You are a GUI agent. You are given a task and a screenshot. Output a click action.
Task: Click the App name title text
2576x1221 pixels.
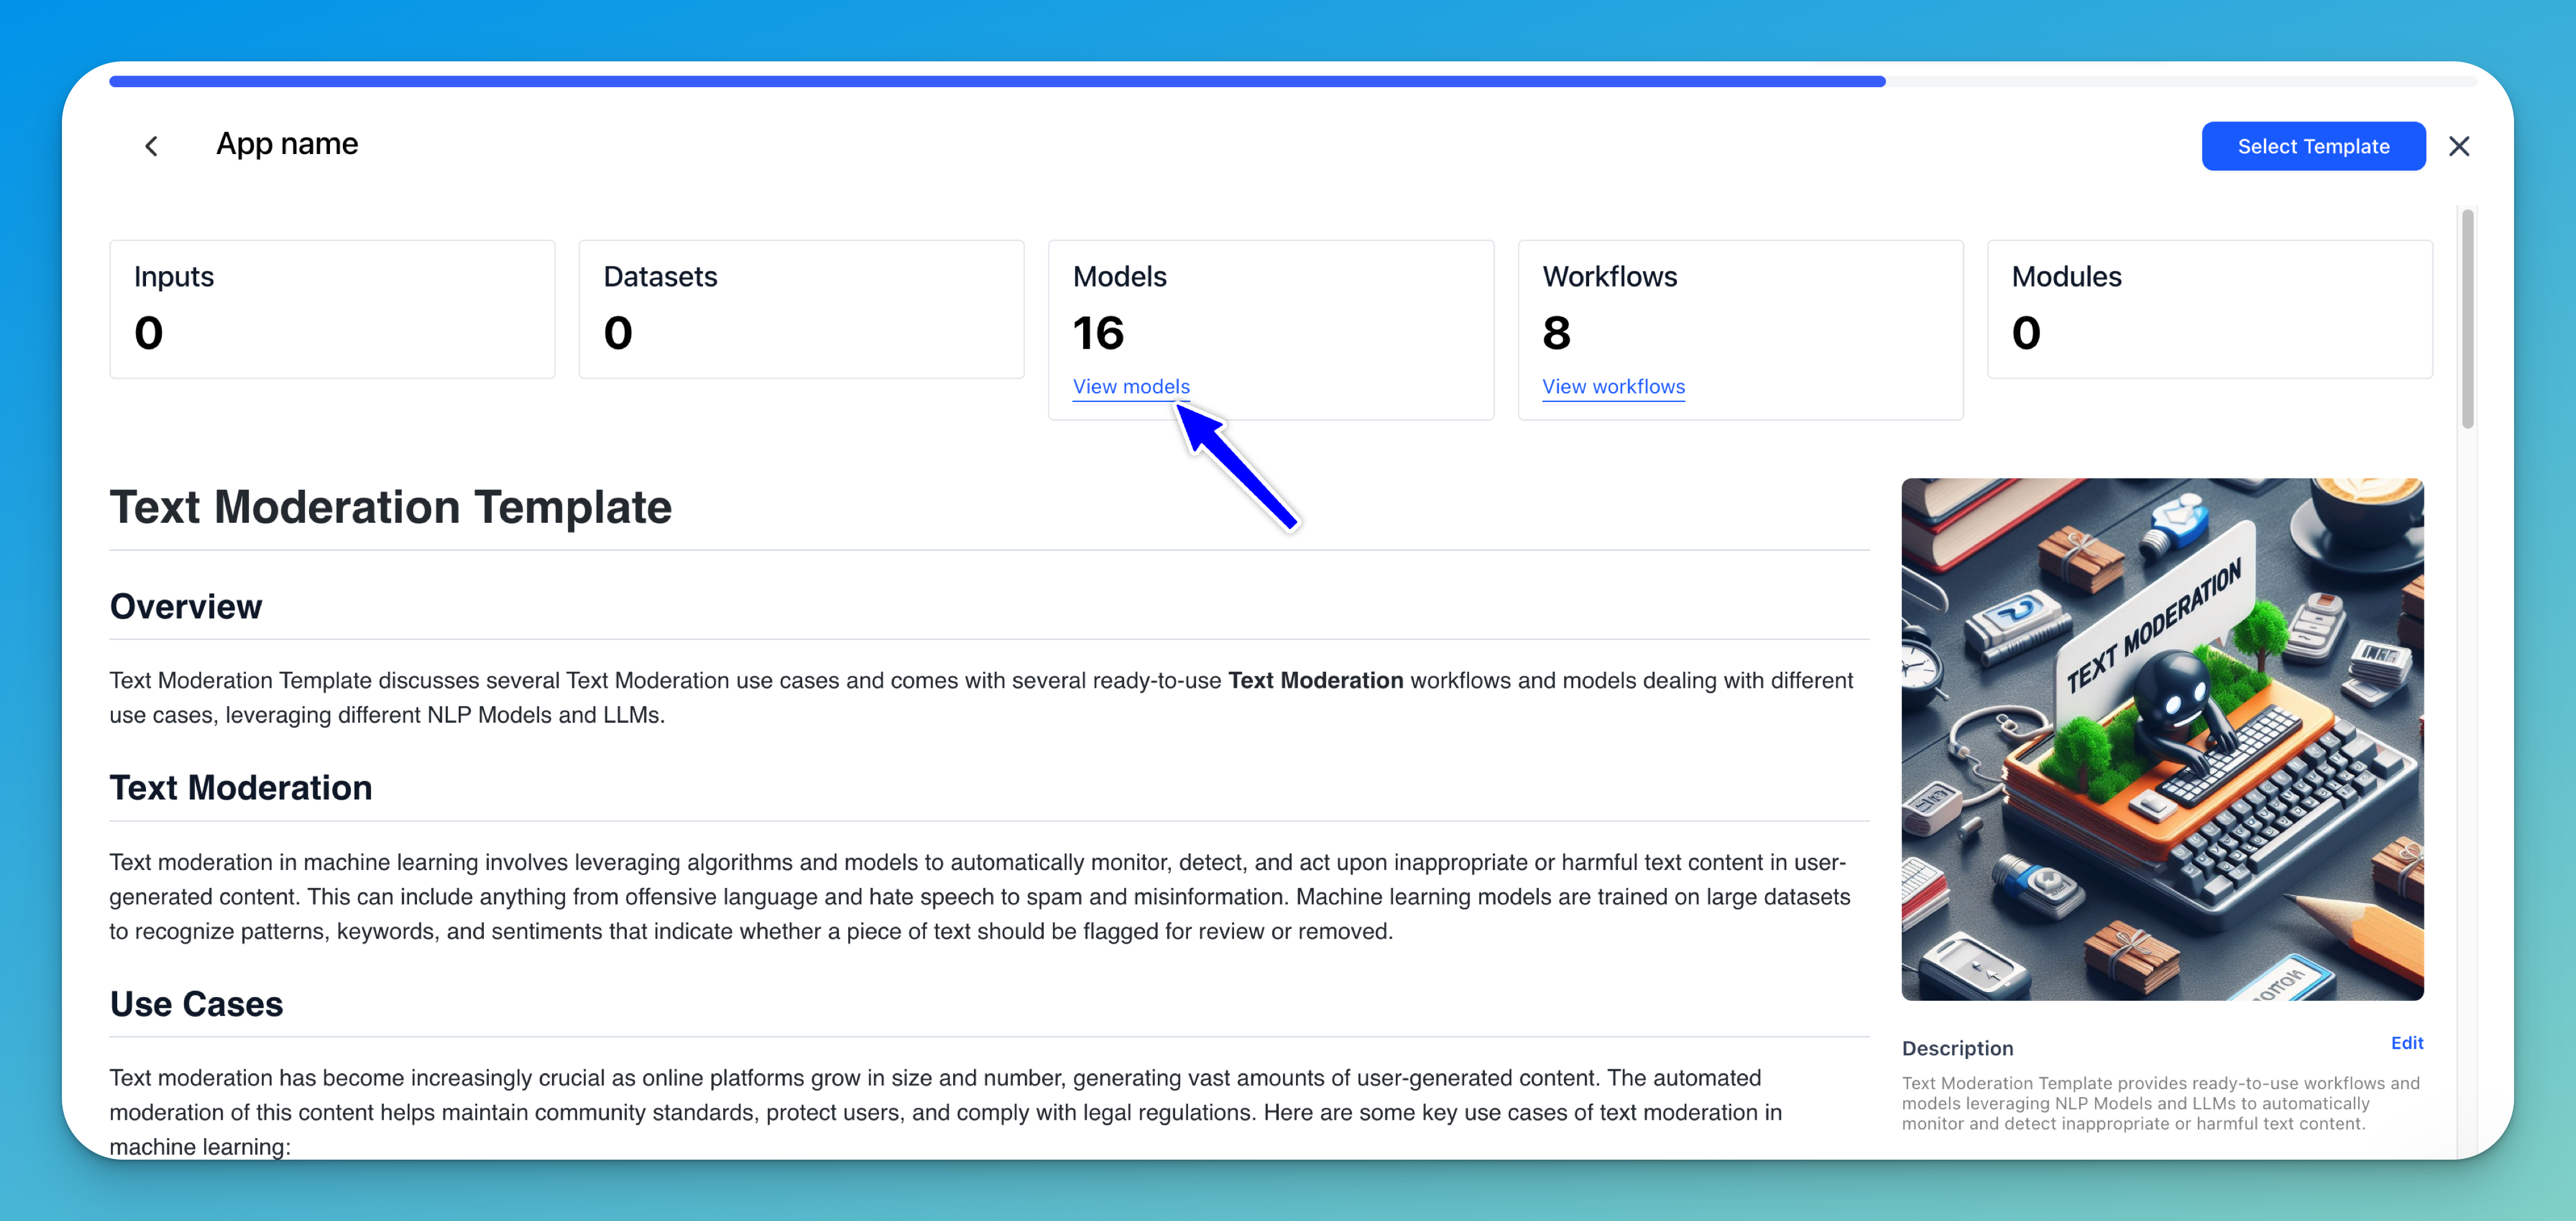[x=287, y=144]
